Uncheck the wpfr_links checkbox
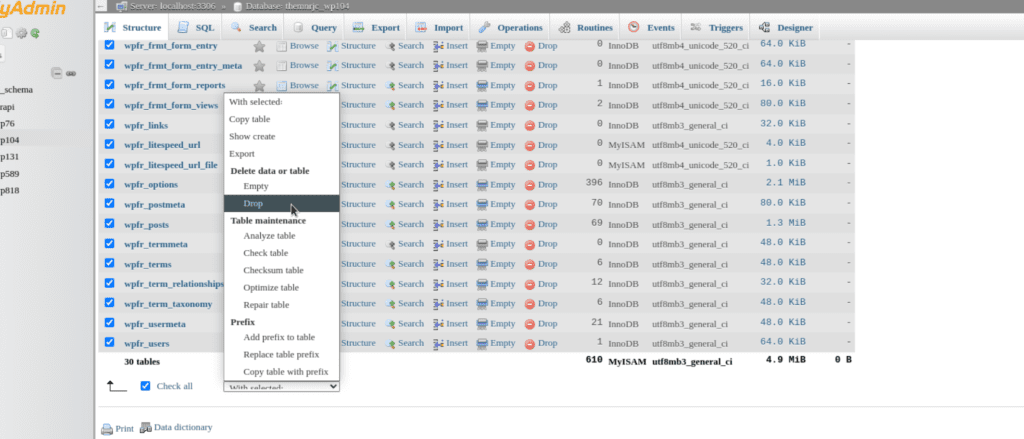 click(x=110, y=124)
